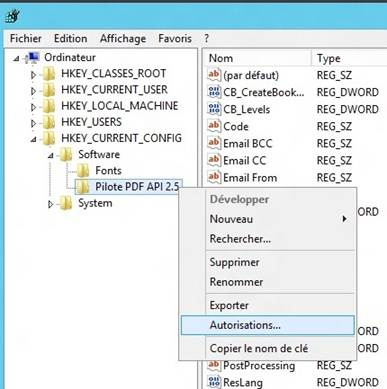Click the Nom column header
The width and height of the screenshot is (387, 389).
coord(258,58)
